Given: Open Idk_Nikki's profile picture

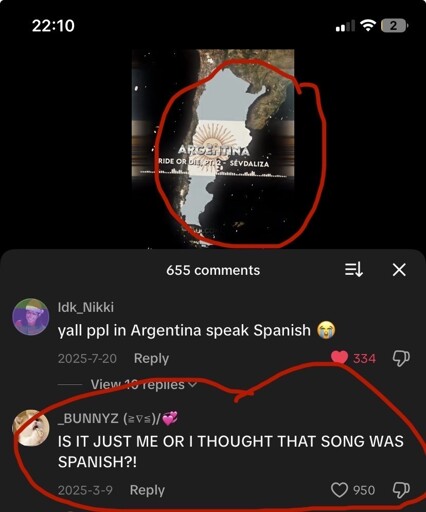Looking at the screenshot, I should (x=31, y=316).
